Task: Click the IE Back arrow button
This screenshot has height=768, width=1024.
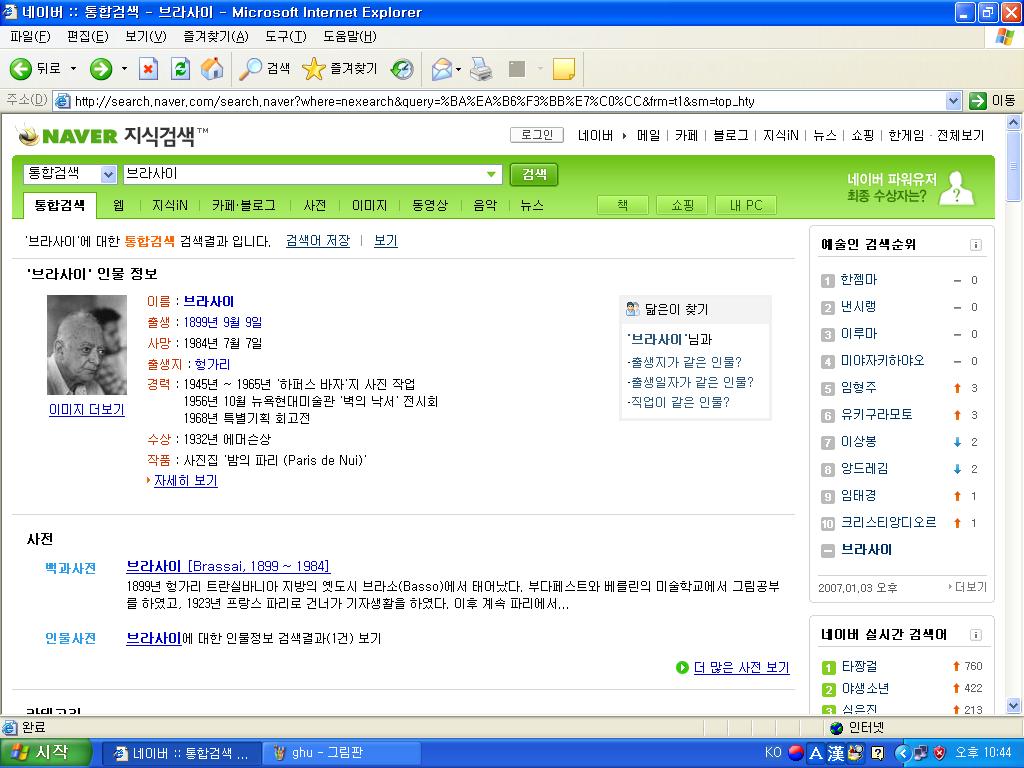Action: pyautogui.click(x=21, y=68)
